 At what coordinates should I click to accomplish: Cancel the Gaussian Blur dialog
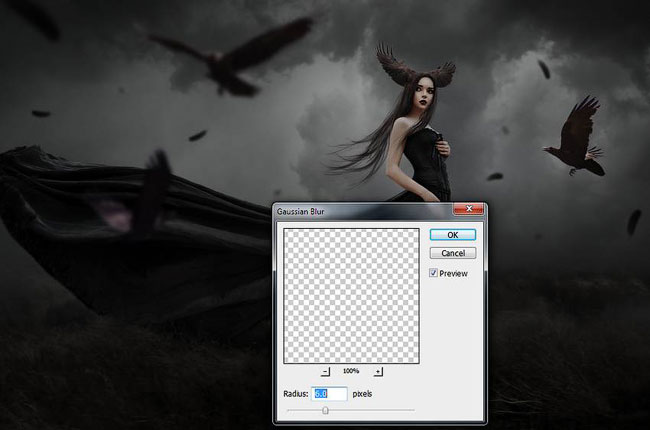point(453,253)
